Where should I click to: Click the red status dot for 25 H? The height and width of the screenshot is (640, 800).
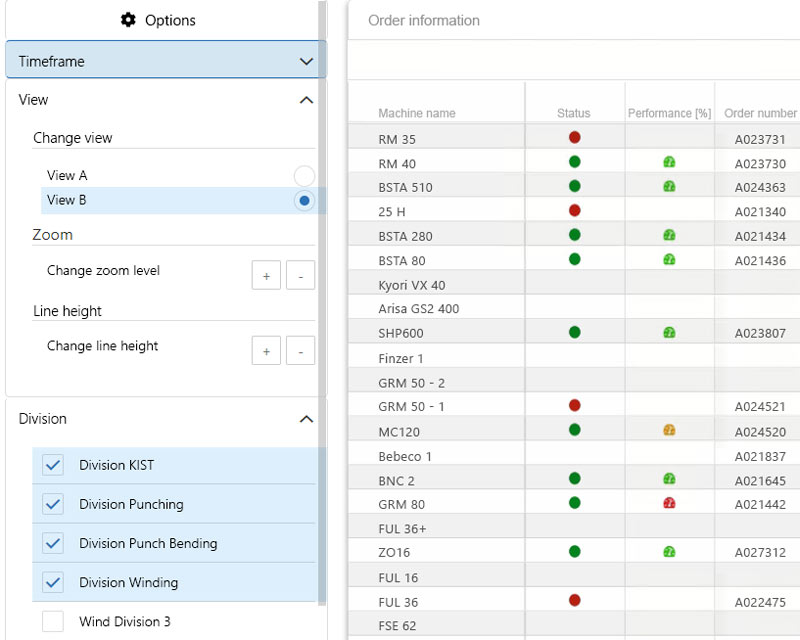573,210
